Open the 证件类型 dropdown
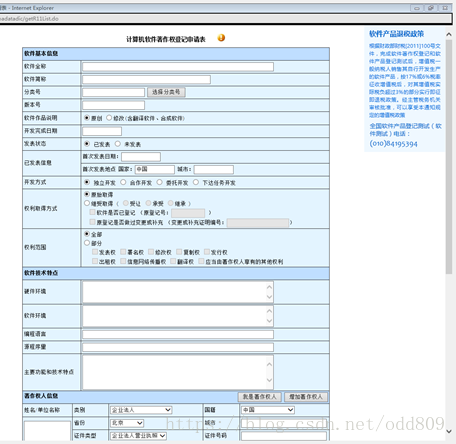 138,436
